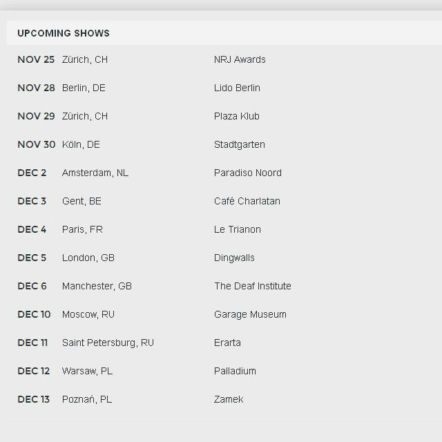
Task: Click the Paradiso Noord venue
Action: [248, 173]
